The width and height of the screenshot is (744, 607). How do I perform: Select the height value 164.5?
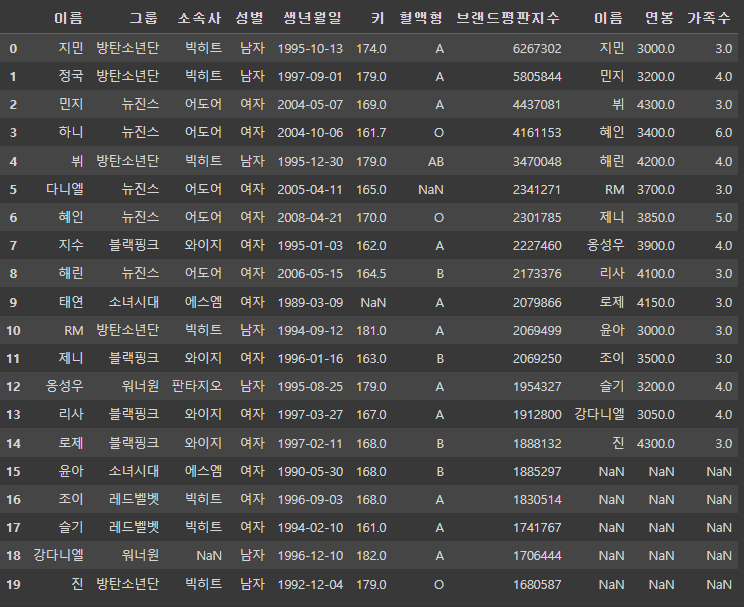point(371,274)
